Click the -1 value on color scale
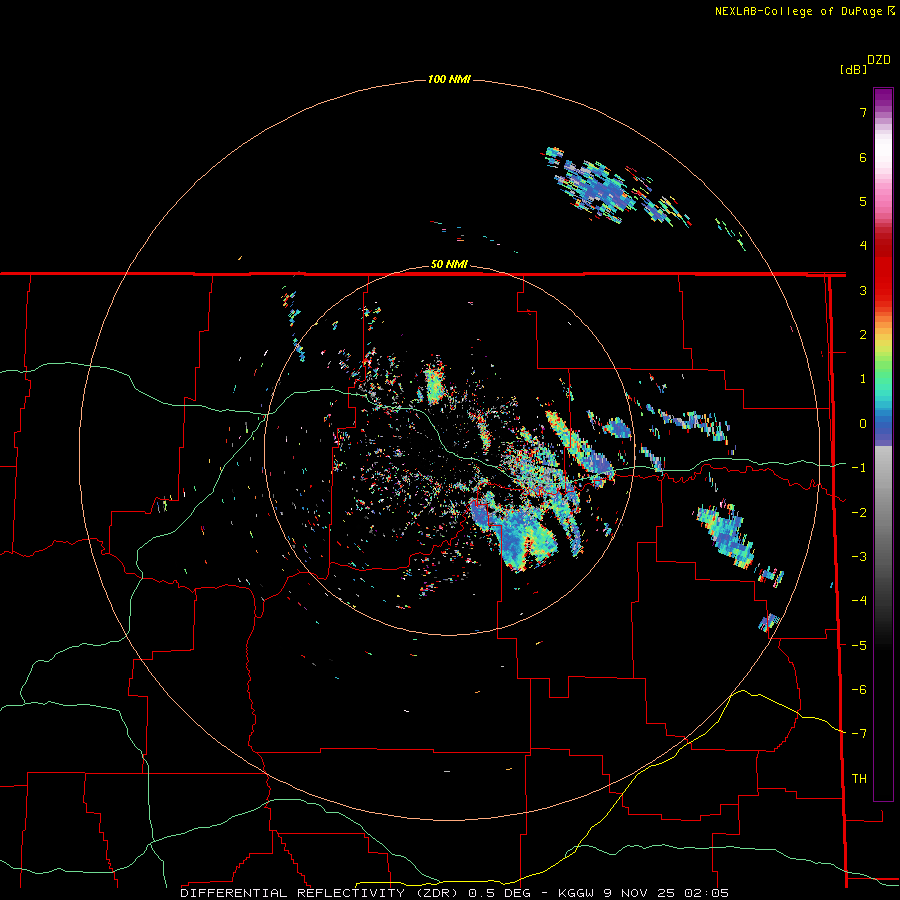Viewport: 900px width, 900px height. pyautogui.click(x=859, y=468)
